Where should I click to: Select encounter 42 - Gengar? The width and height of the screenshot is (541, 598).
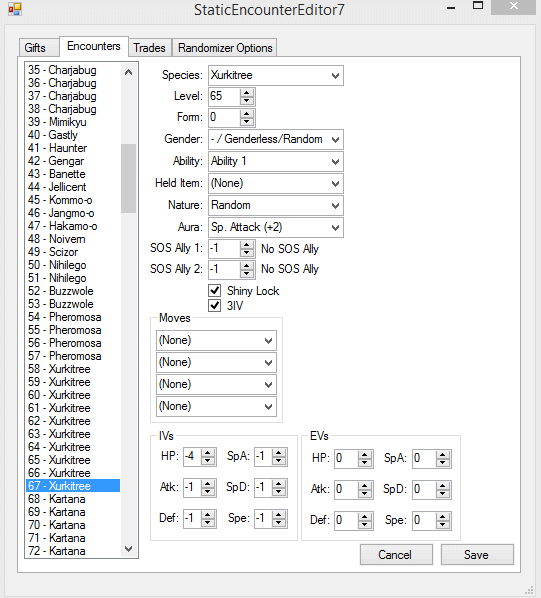click(x=73, y=161)
